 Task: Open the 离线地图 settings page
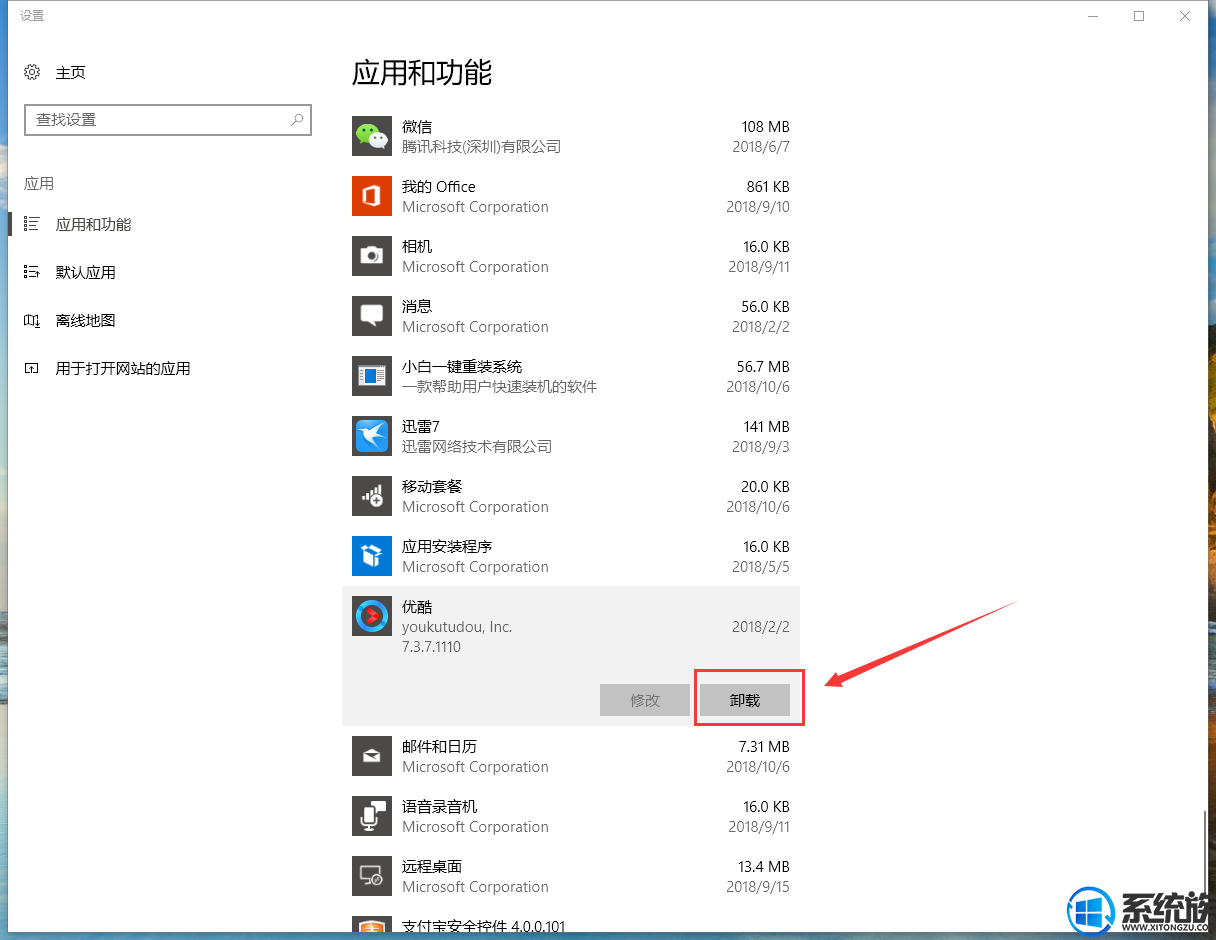pyautogui.click(x=85, y=320)
